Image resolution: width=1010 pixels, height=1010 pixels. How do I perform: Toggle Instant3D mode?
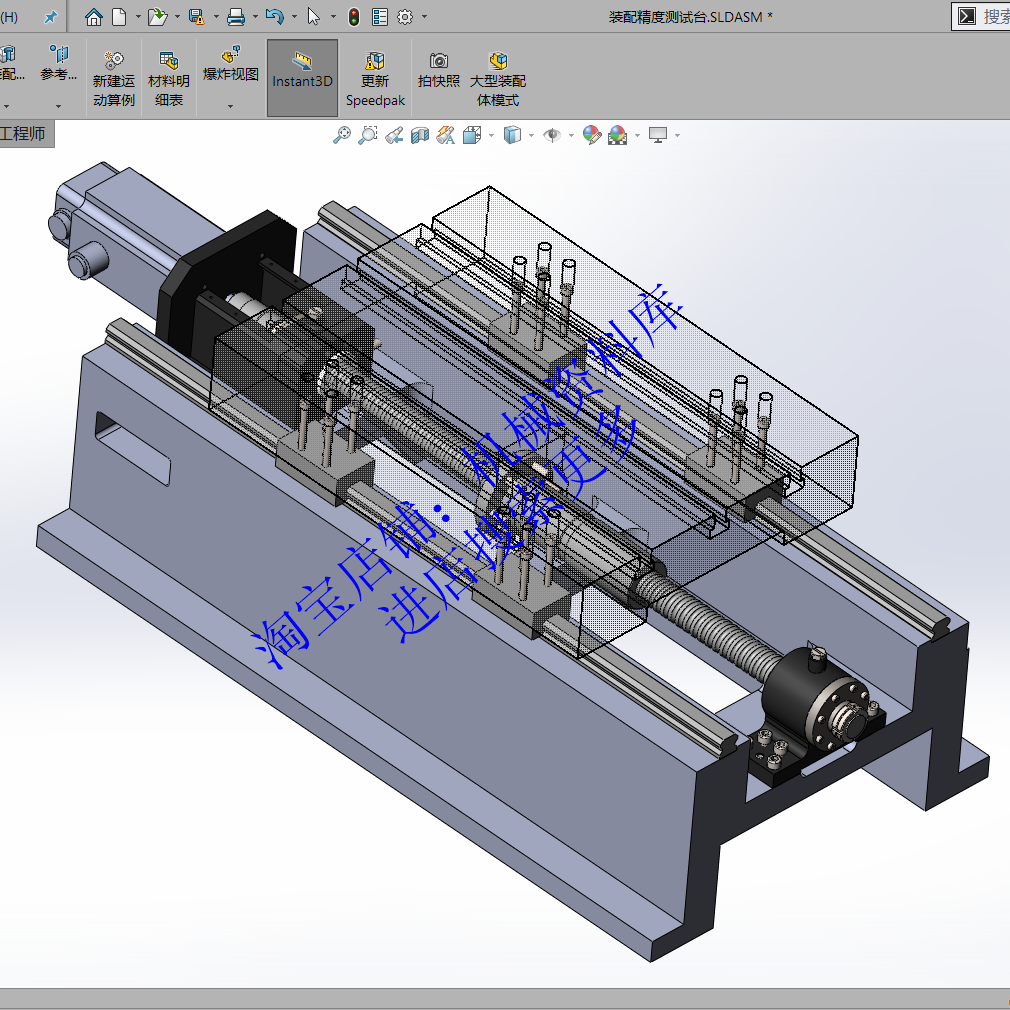tap(302, 78)
